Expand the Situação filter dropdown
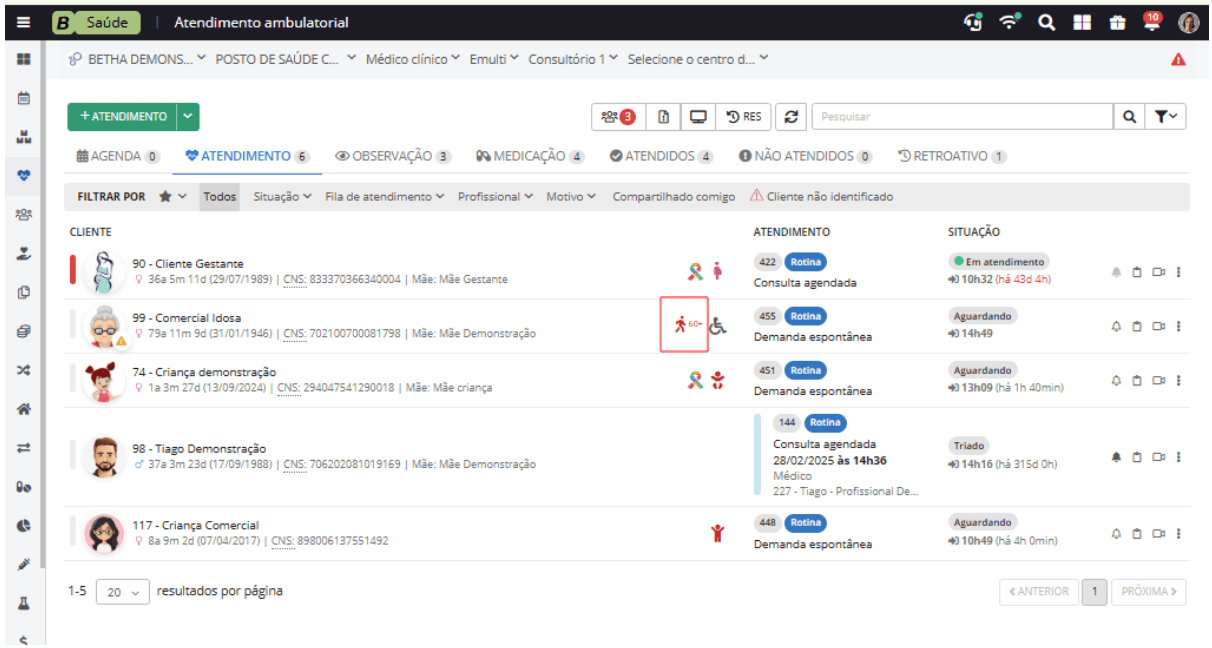The height and width of the screenshot is (648, 1212). point(282,197)
